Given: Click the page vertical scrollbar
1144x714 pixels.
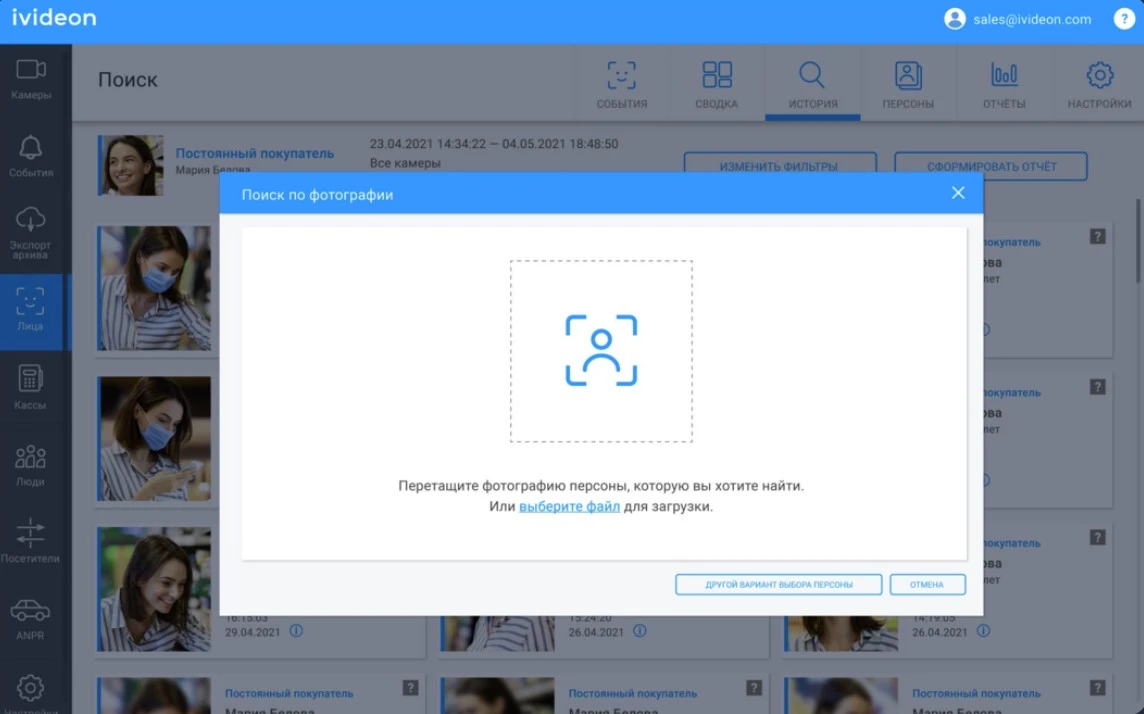Looking at the screenshot, I should [x=1138, y=241].
